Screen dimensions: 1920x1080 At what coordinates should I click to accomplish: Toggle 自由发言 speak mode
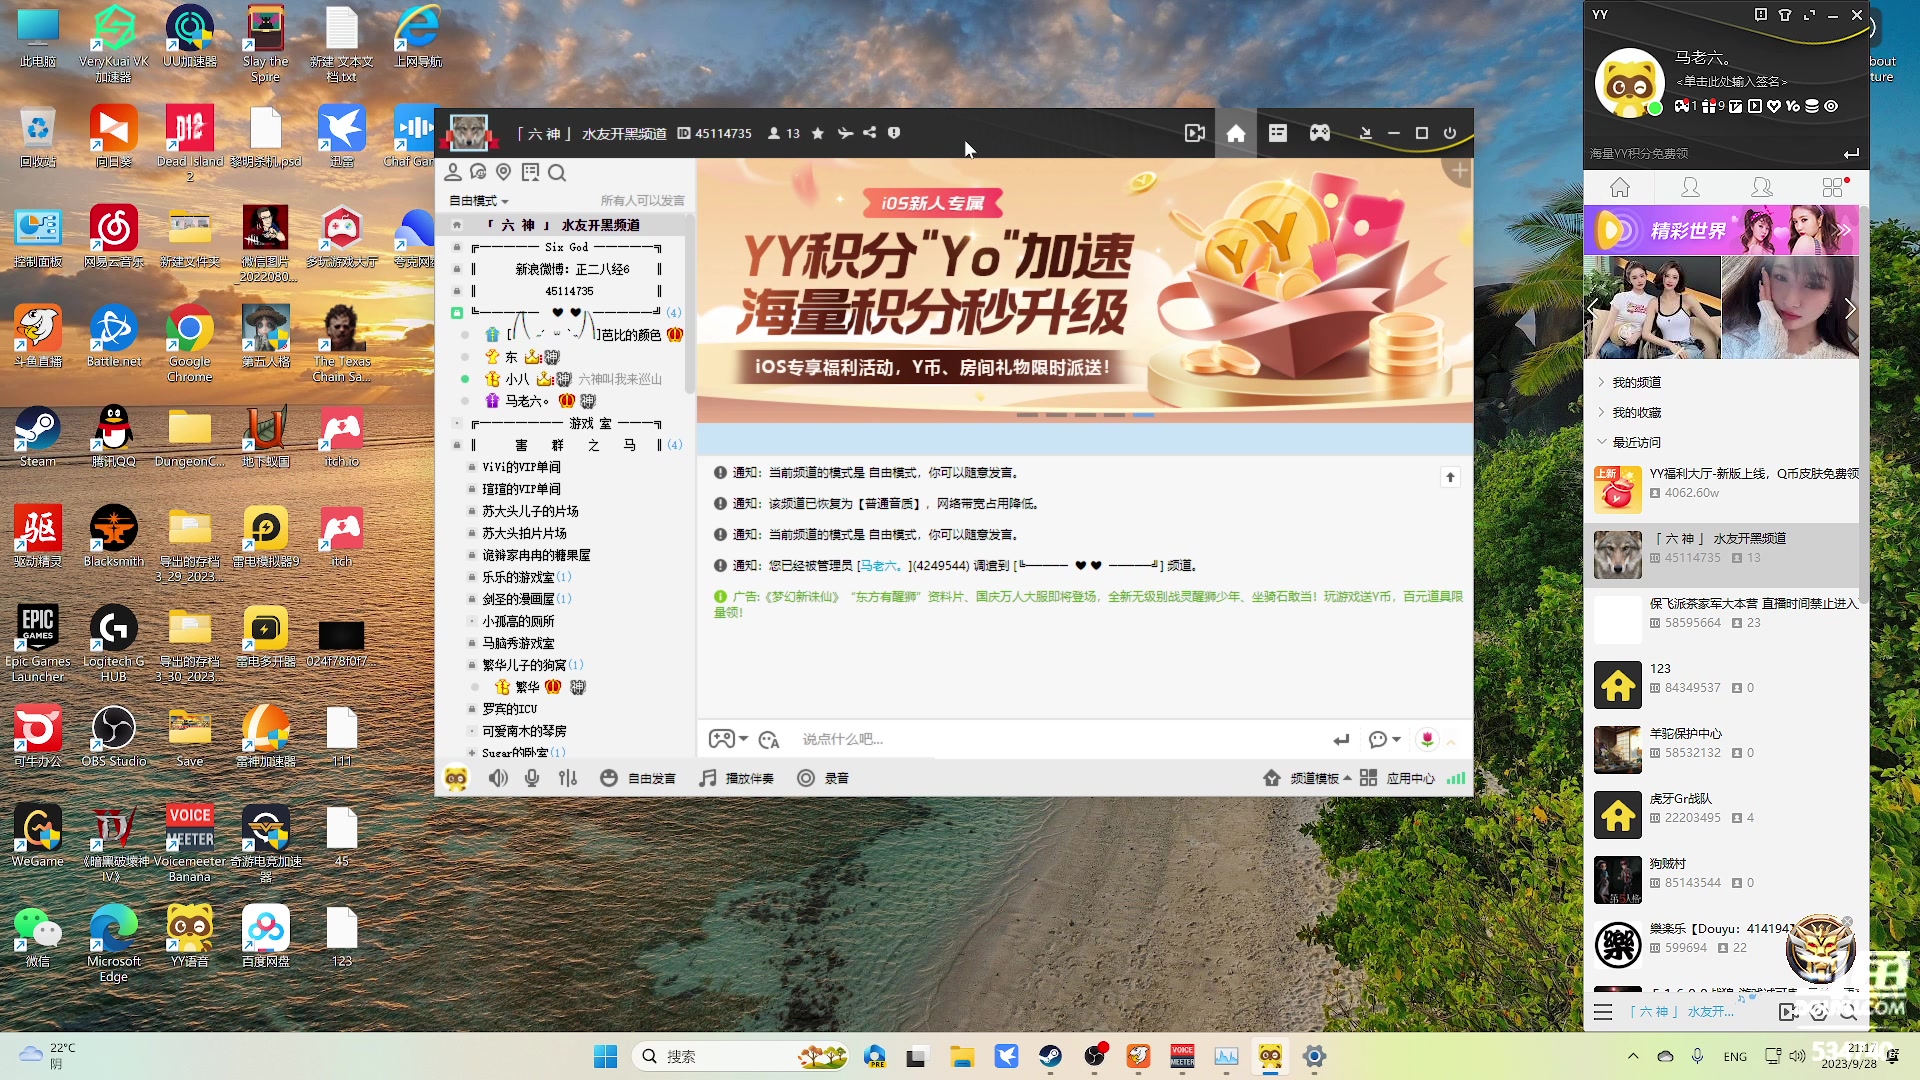(x=638, y=778)
